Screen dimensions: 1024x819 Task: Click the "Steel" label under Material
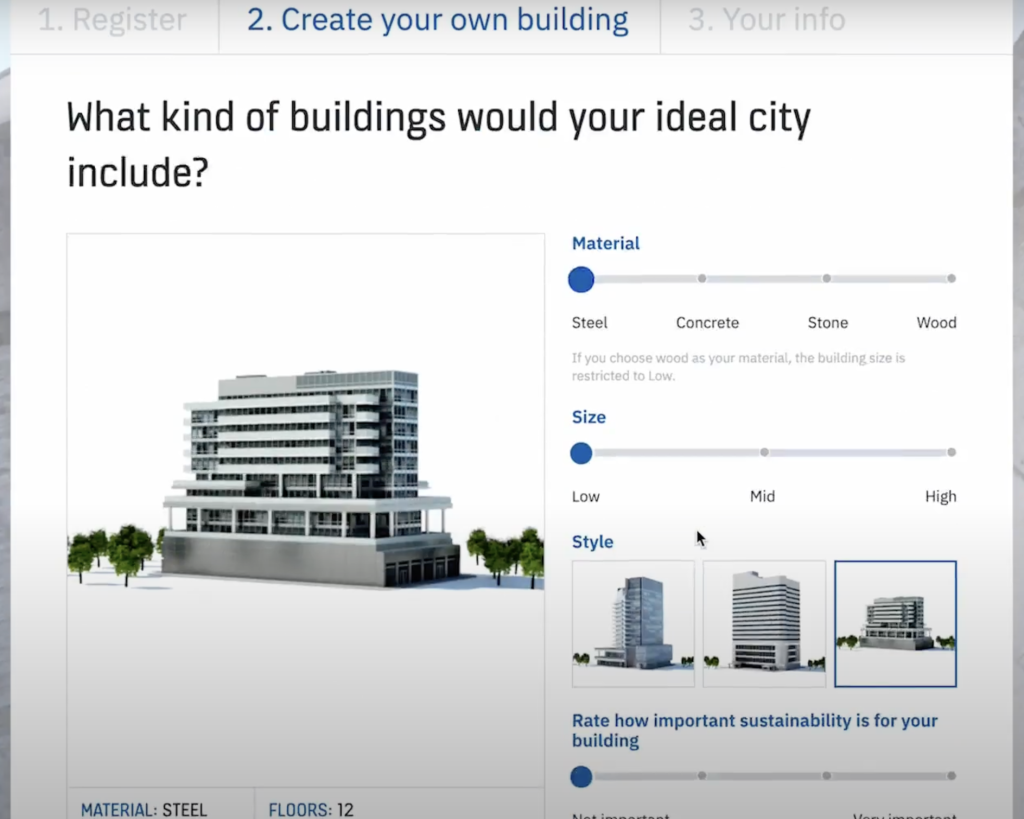tap(589, 322)
